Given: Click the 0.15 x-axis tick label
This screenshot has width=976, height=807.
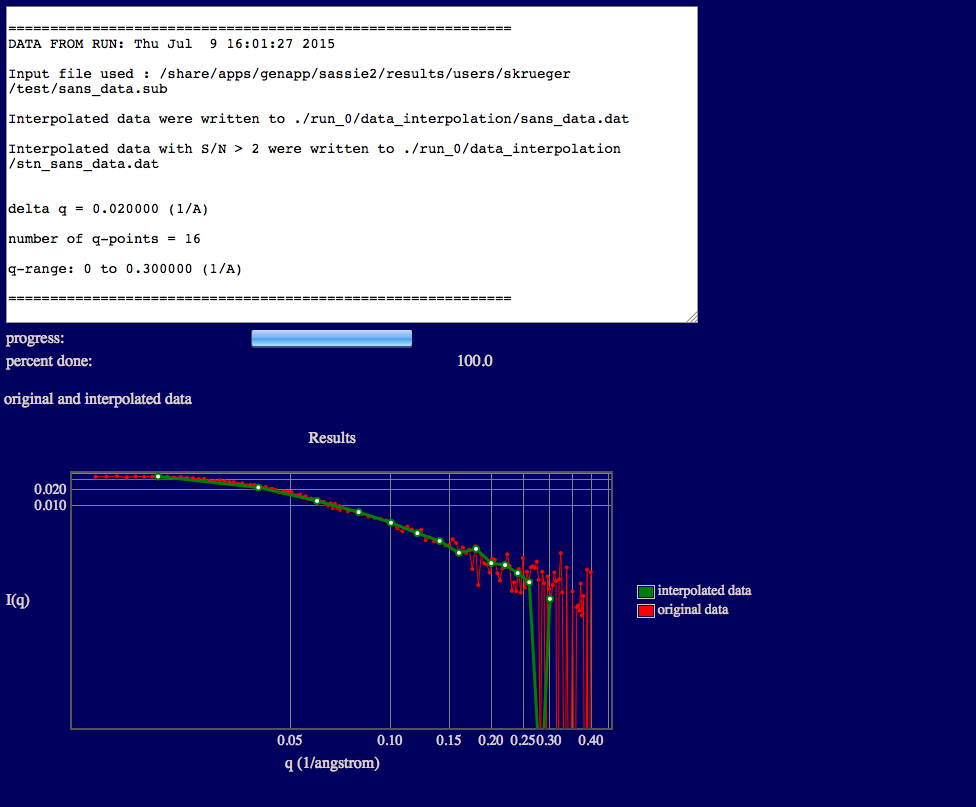Looking at the screenshot, I should tap(448, 740).
